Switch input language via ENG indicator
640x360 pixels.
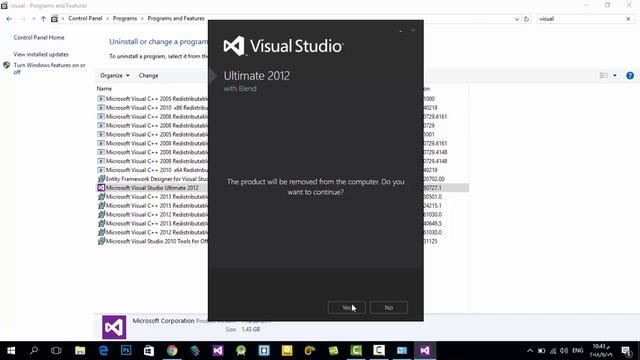point(578,351)
